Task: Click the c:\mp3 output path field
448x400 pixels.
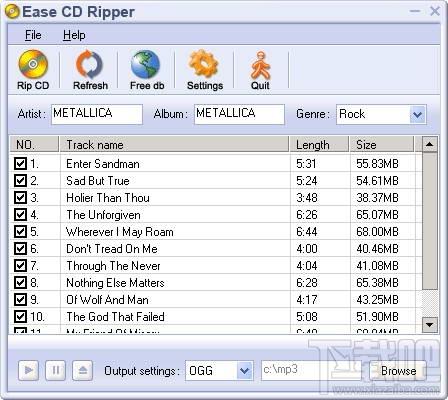Action: pos(312,371)
